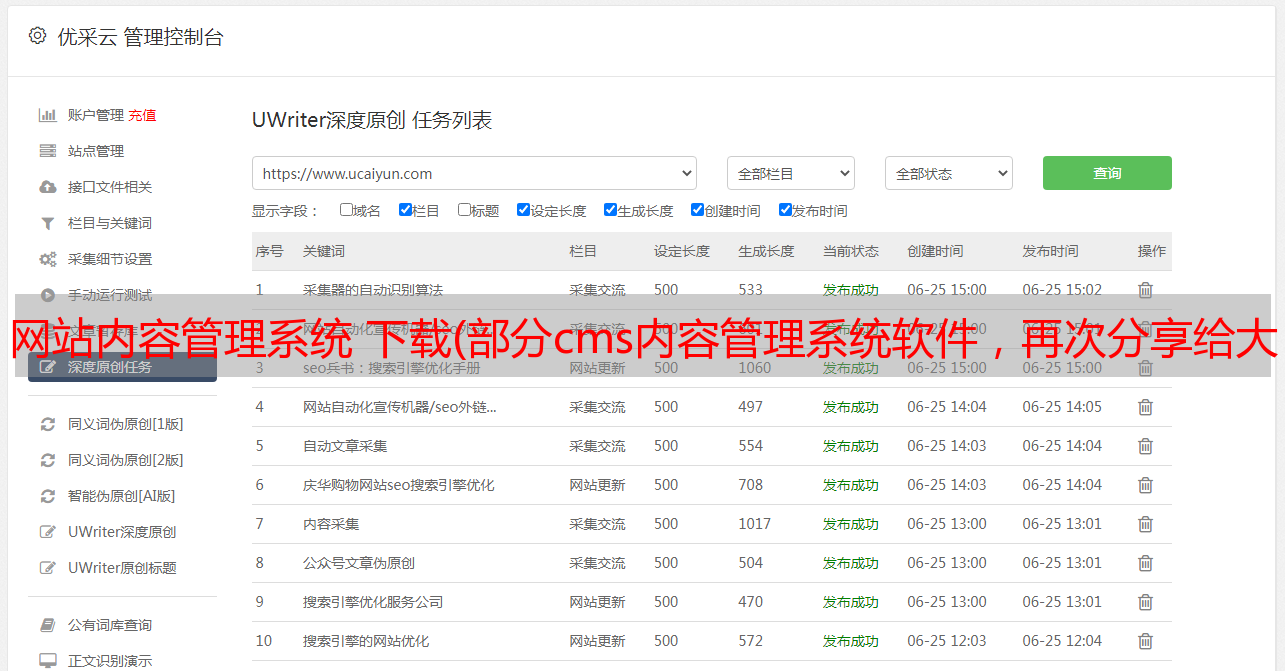Enable the 标题 display field checkbox
This screenshot has width=1285, height=671.
(x=464, y=210)
